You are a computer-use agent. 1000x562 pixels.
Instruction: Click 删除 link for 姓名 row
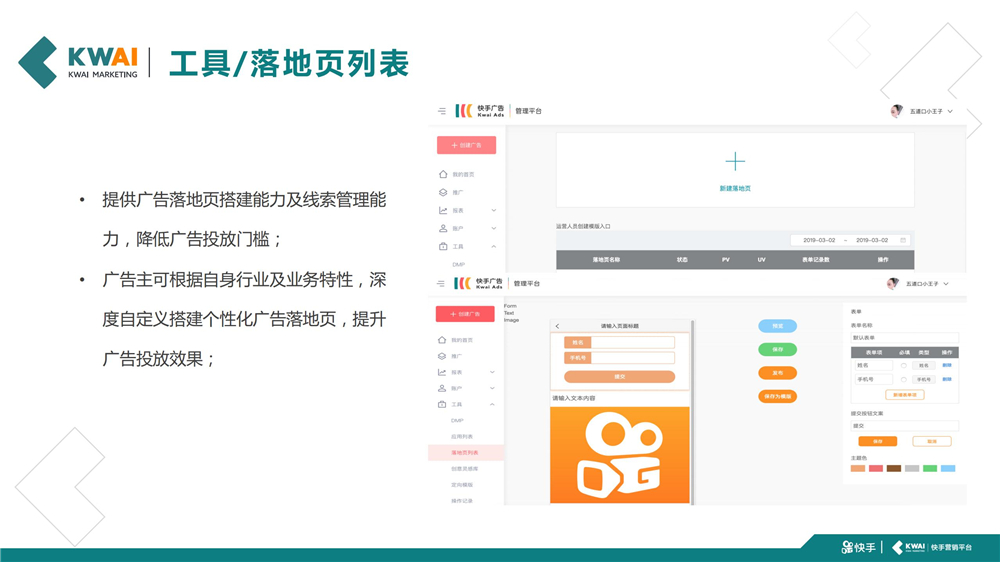[947, 366]
